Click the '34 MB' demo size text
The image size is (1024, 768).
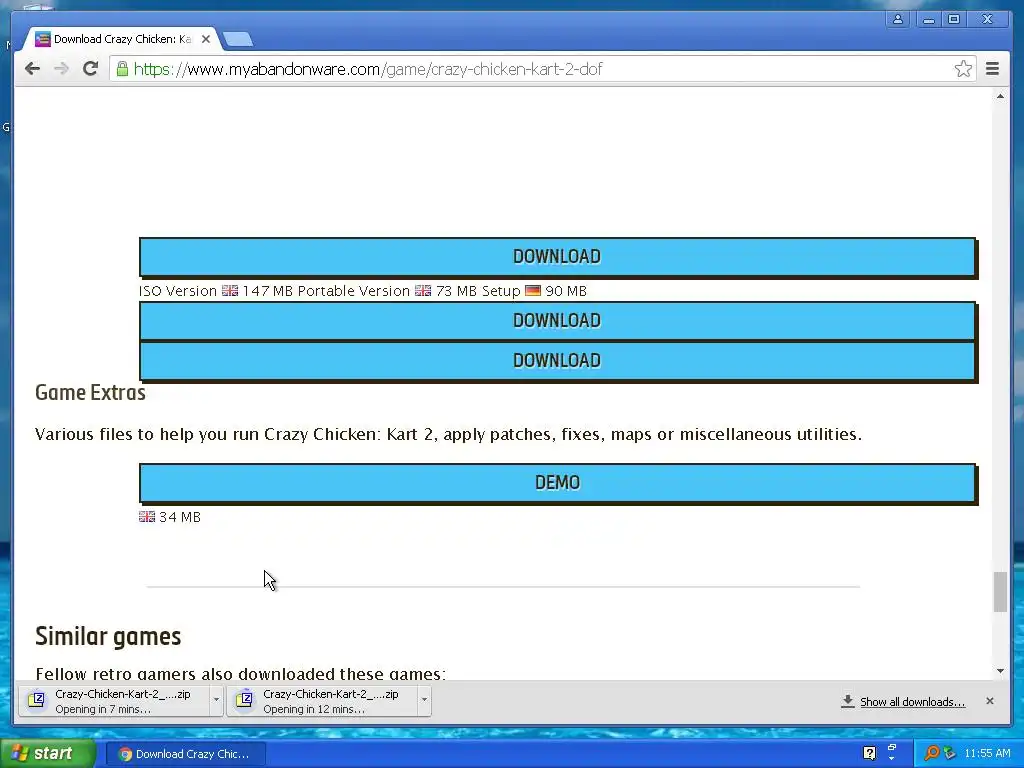[180, 517]
